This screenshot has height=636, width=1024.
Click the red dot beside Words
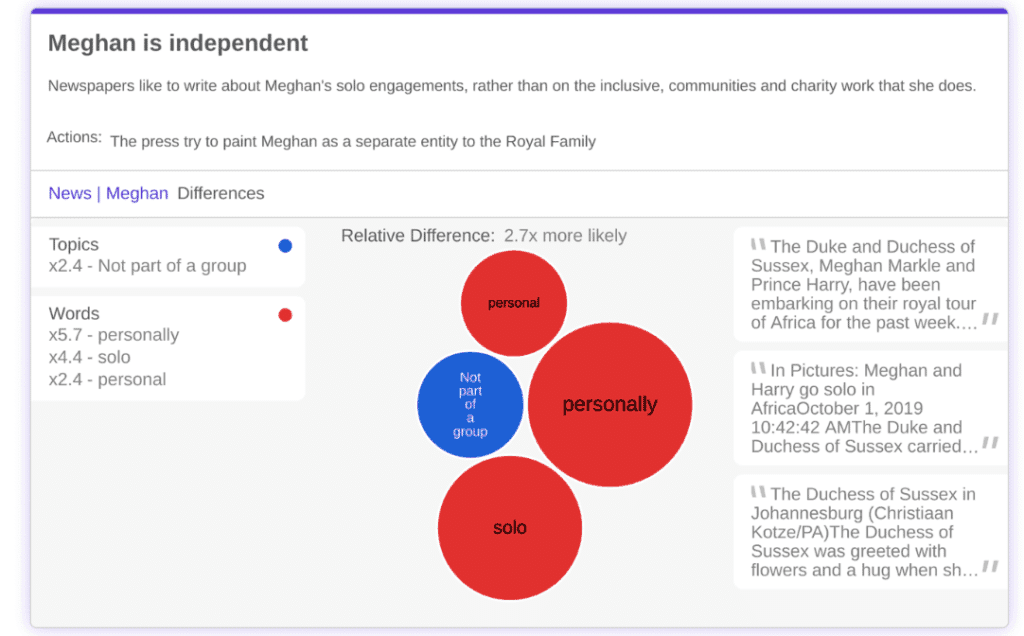[285, 315]
